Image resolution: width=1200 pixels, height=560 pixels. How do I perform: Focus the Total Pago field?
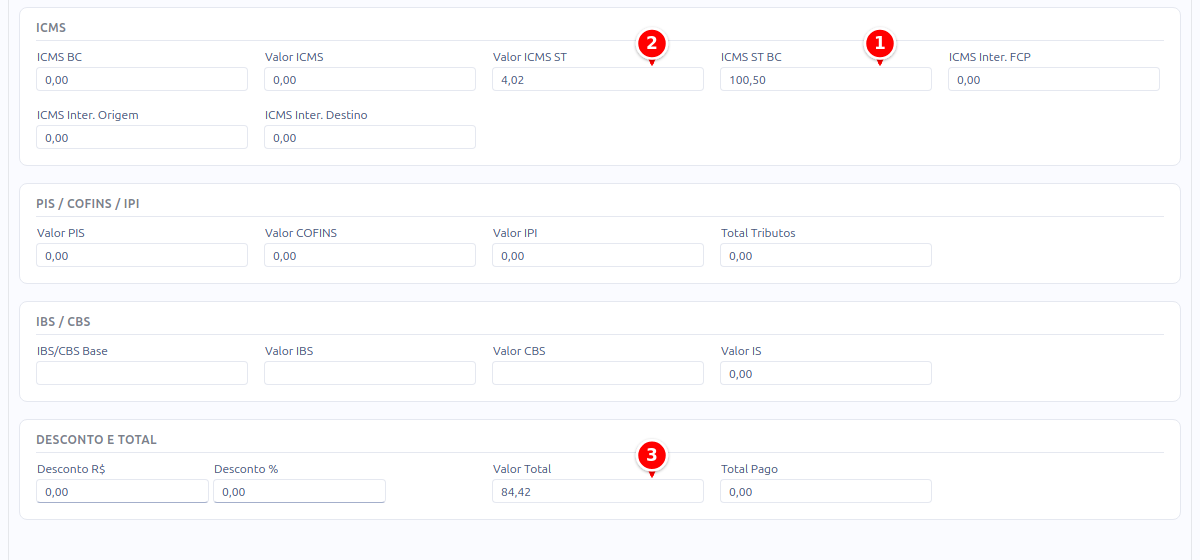coord(826,491)
